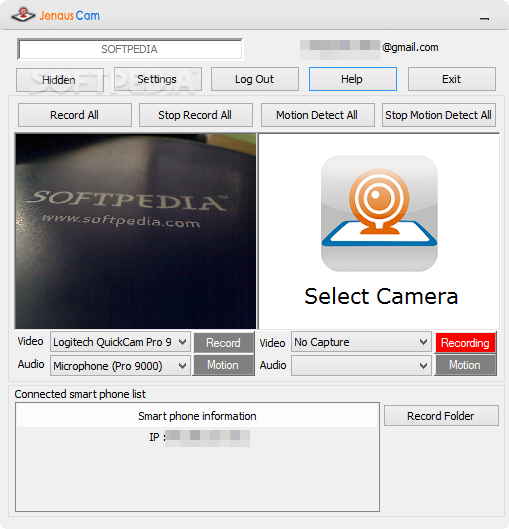Open the empty second audio dropdown
This screenshot has width=509, height=529.
pyautogui.click(x=361, y=366)
